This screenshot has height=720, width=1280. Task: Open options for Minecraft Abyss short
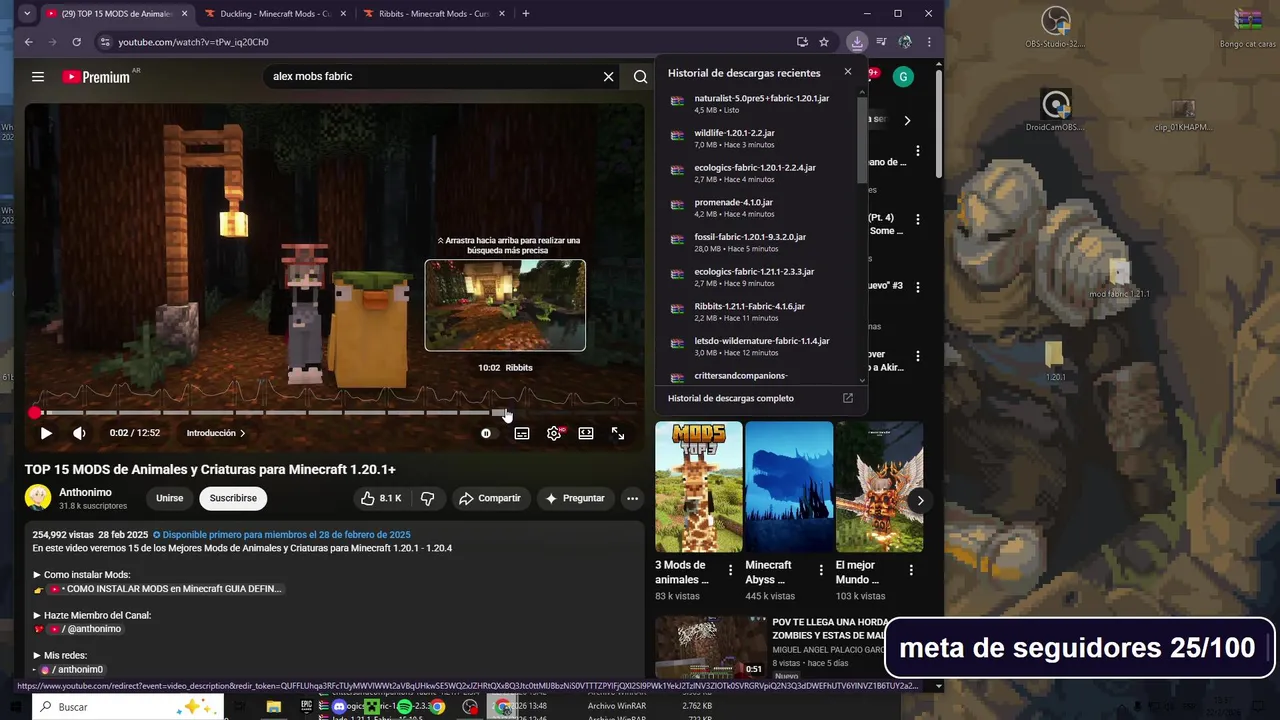(x=821, y=570)
